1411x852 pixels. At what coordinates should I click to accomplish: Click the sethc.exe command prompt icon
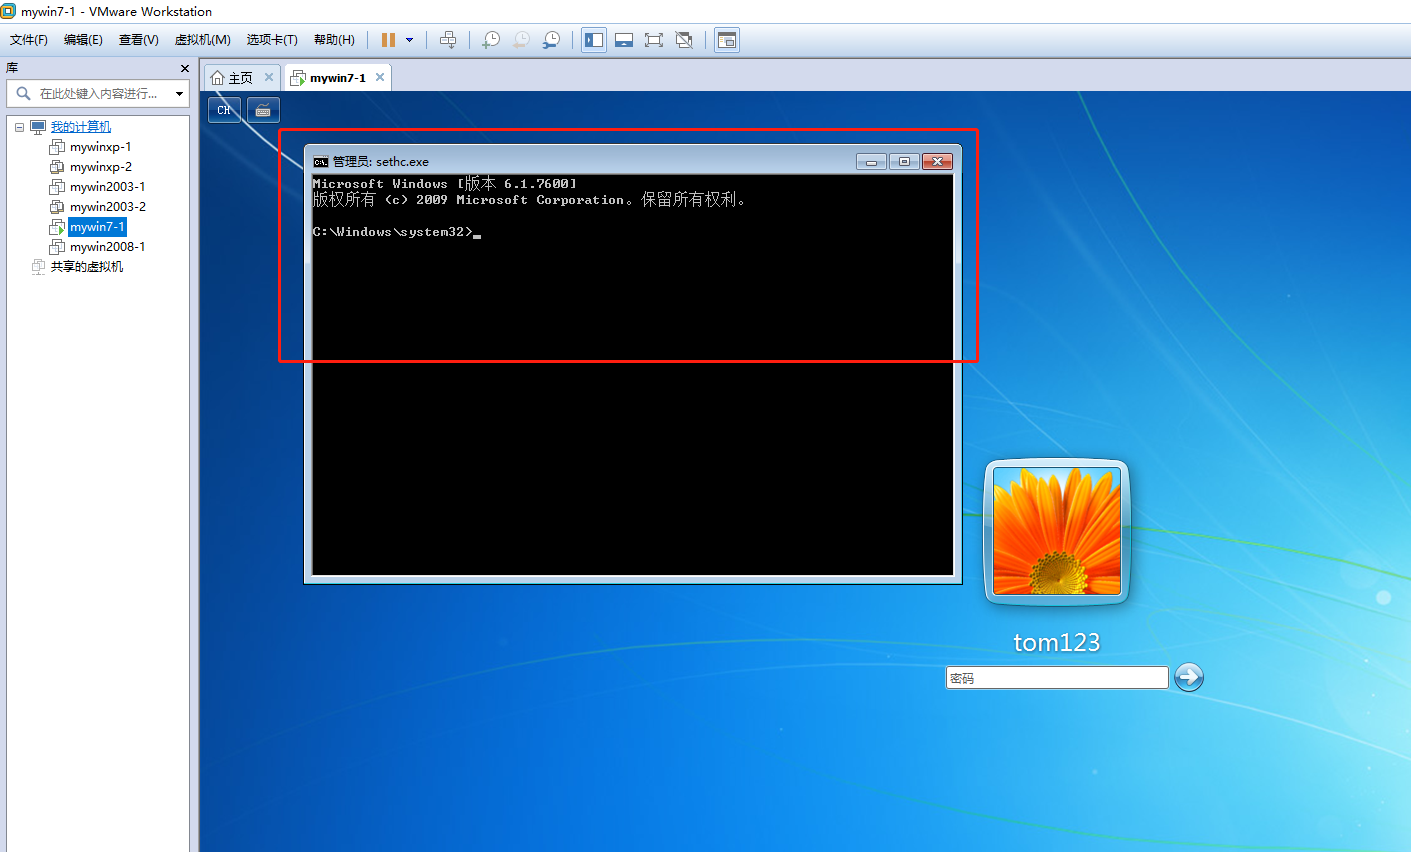point(321,161)
